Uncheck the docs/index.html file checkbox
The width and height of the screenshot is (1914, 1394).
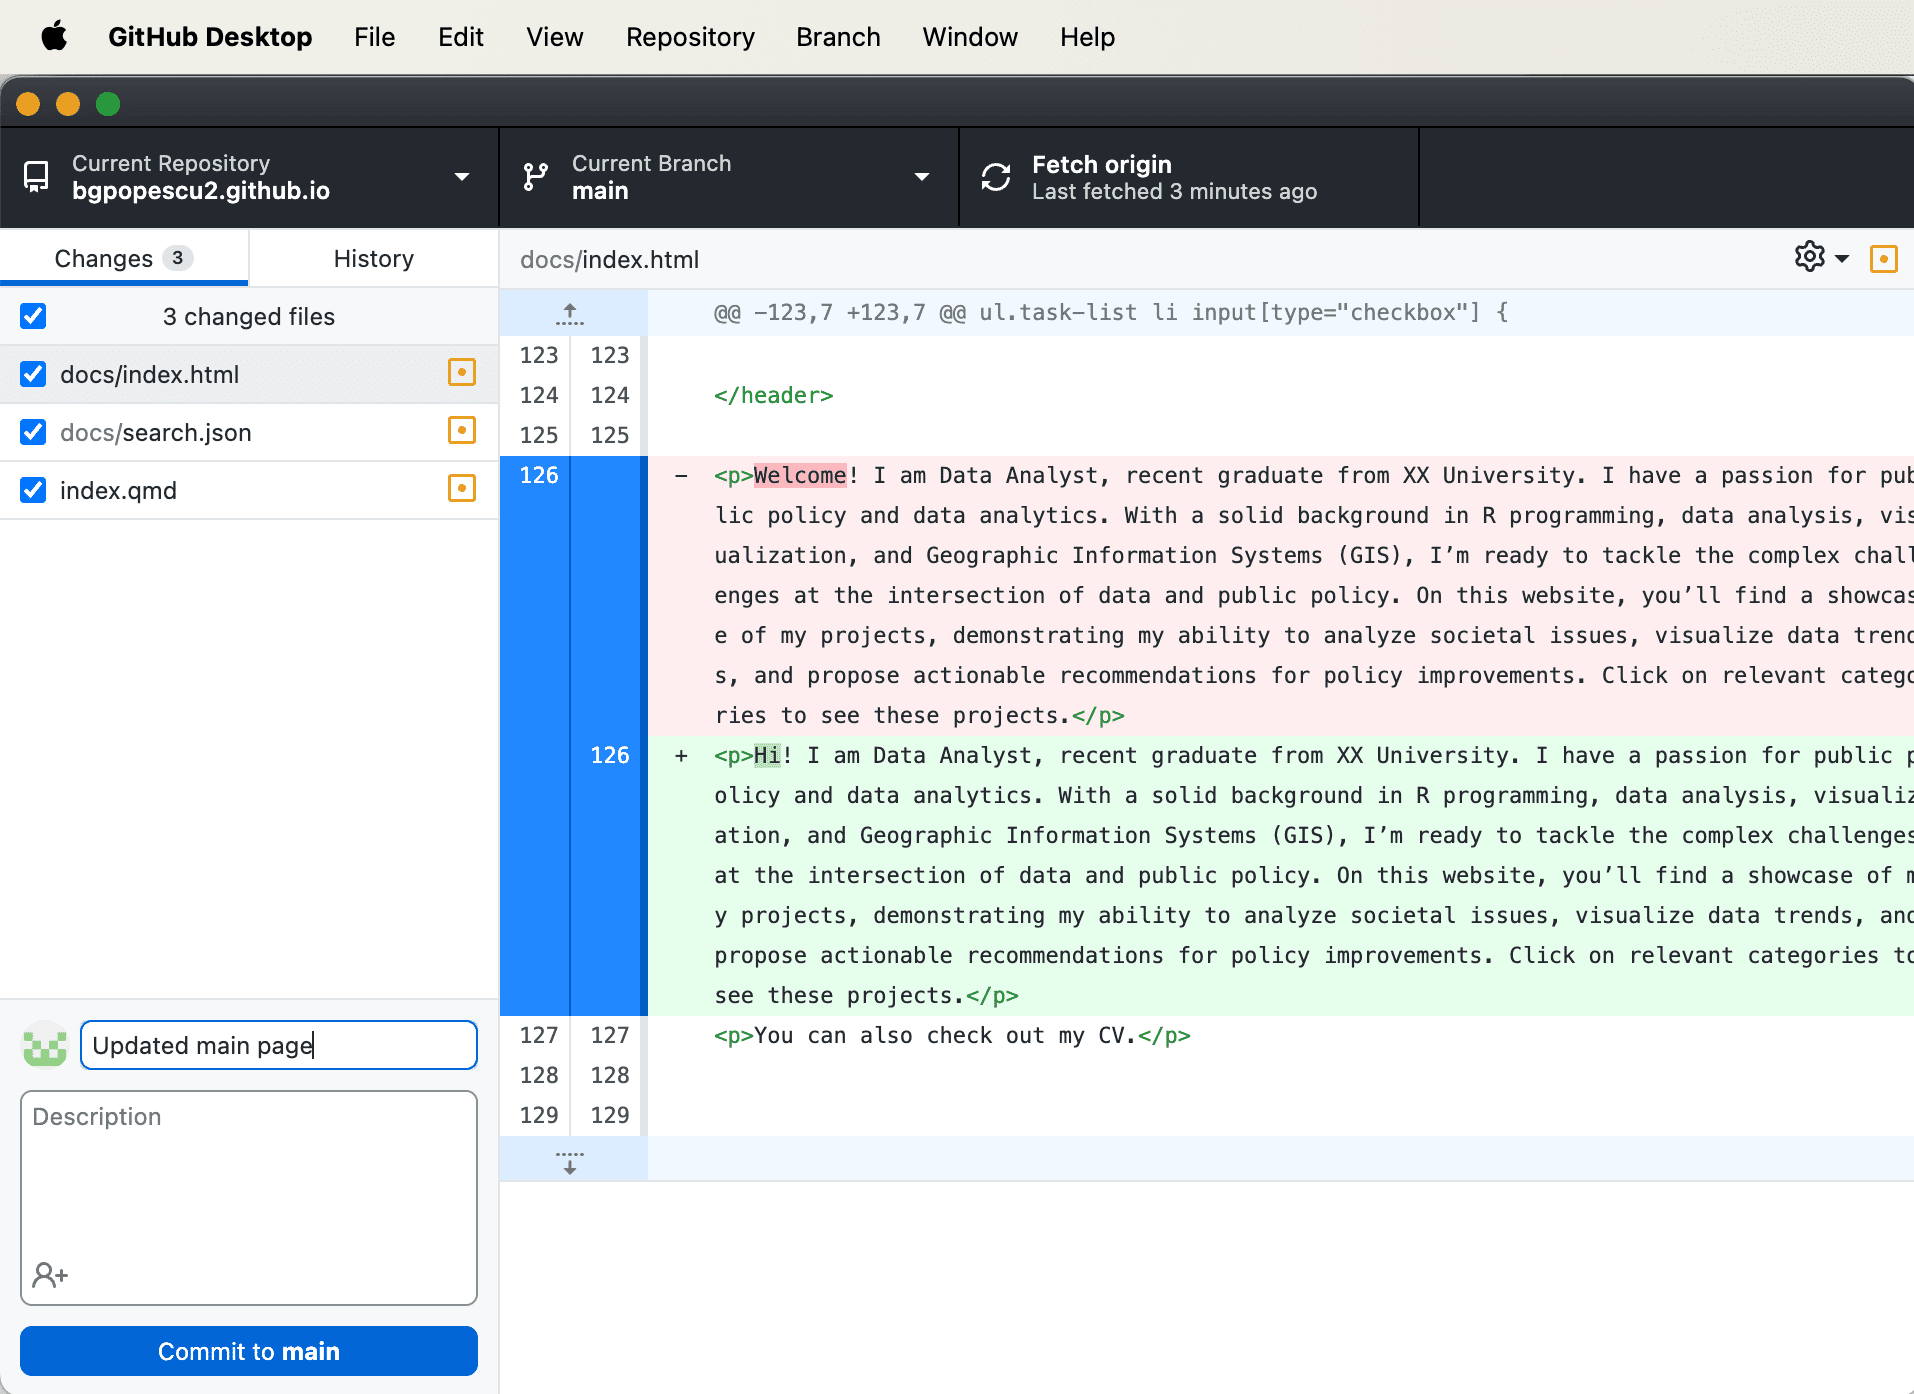(x=33, y=374)
